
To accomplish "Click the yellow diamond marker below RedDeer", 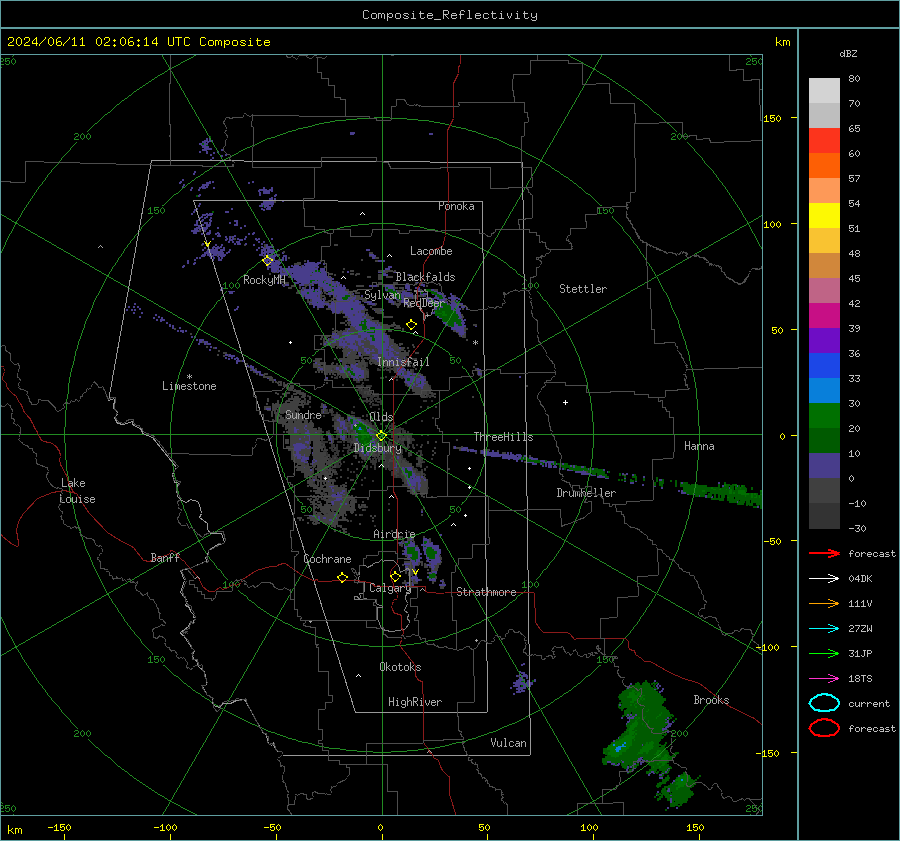I will click(412, 325).
